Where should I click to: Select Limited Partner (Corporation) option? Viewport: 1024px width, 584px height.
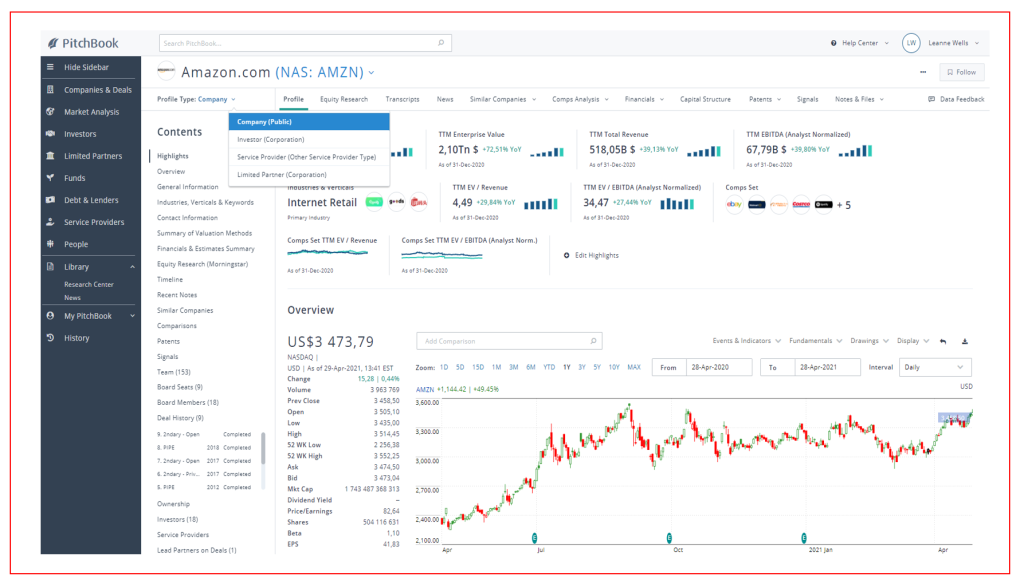click(x=309, y=174)
